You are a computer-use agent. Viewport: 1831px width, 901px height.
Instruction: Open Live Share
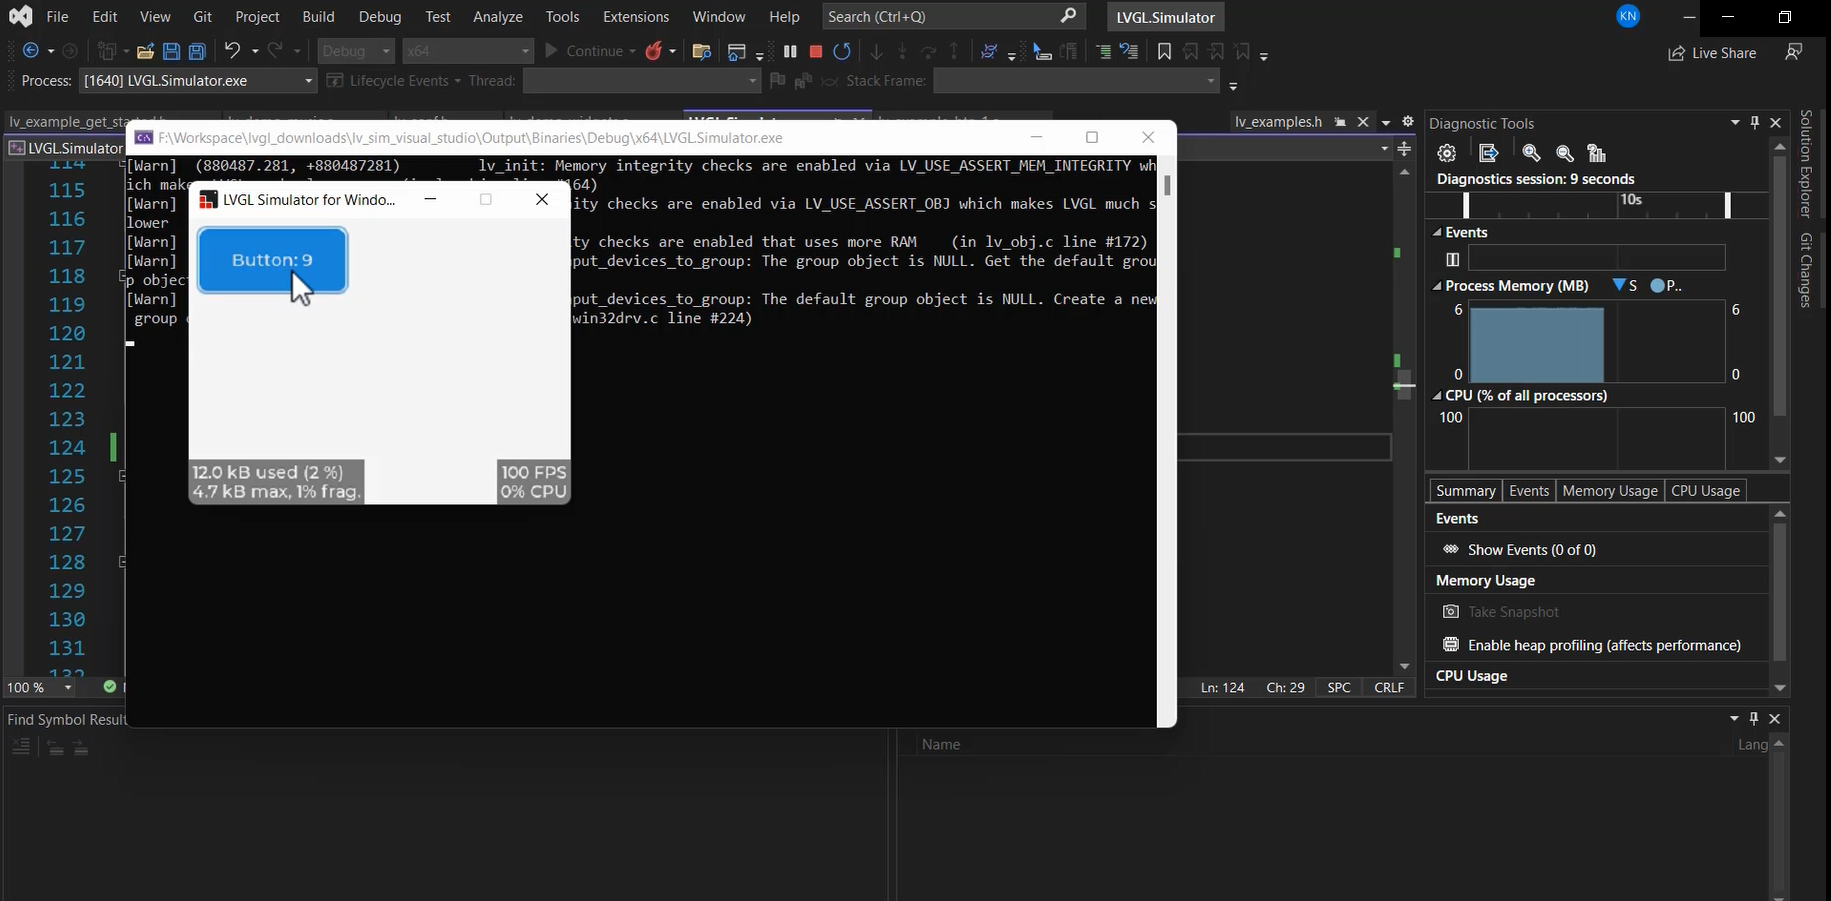[1712, 53]
